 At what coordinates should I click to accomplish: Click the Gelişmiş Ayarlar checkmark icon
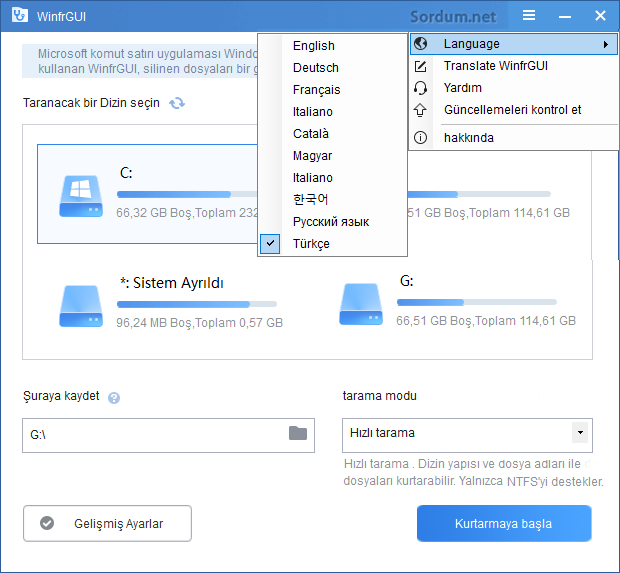tap(47, 523)
